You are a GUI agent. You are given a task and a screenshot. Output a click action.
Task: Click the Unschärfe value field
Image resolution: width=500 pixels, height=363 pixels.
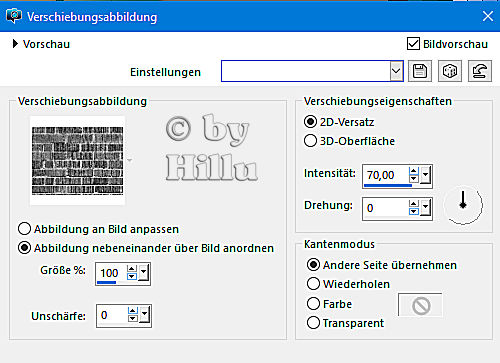112,315
